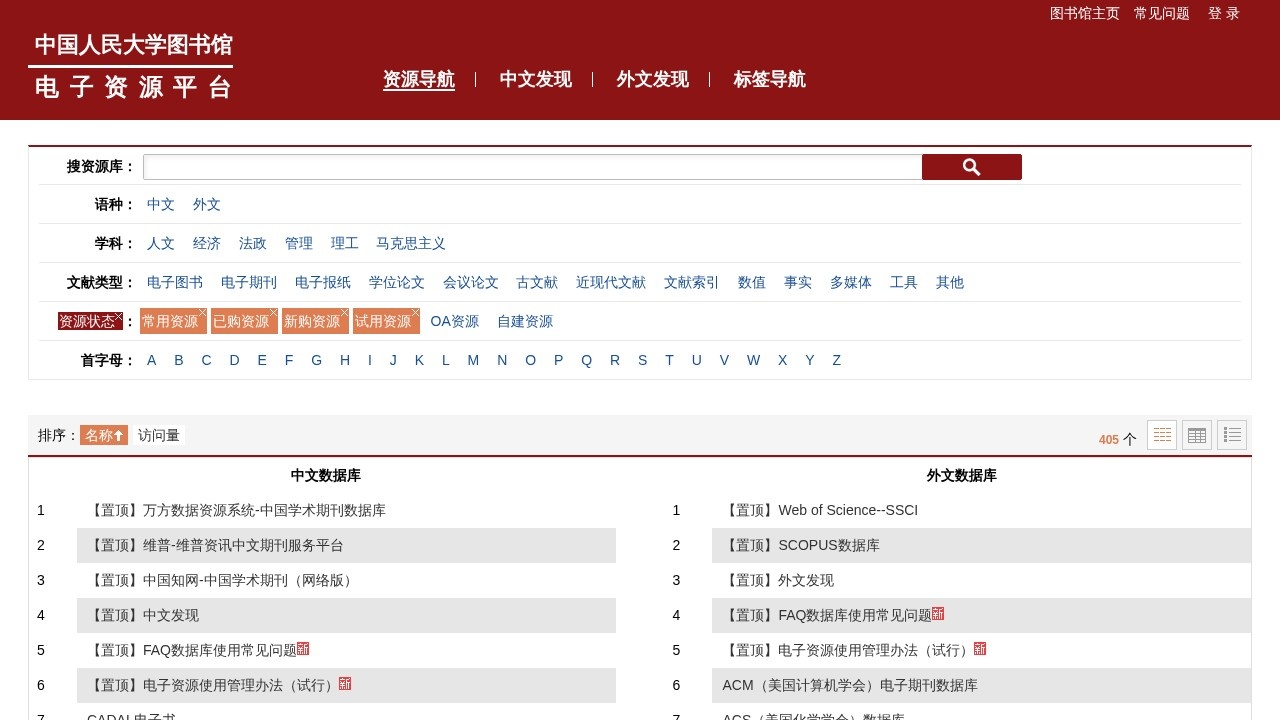
Task: Switch to the column list view icon
Action: [1161, 435]
